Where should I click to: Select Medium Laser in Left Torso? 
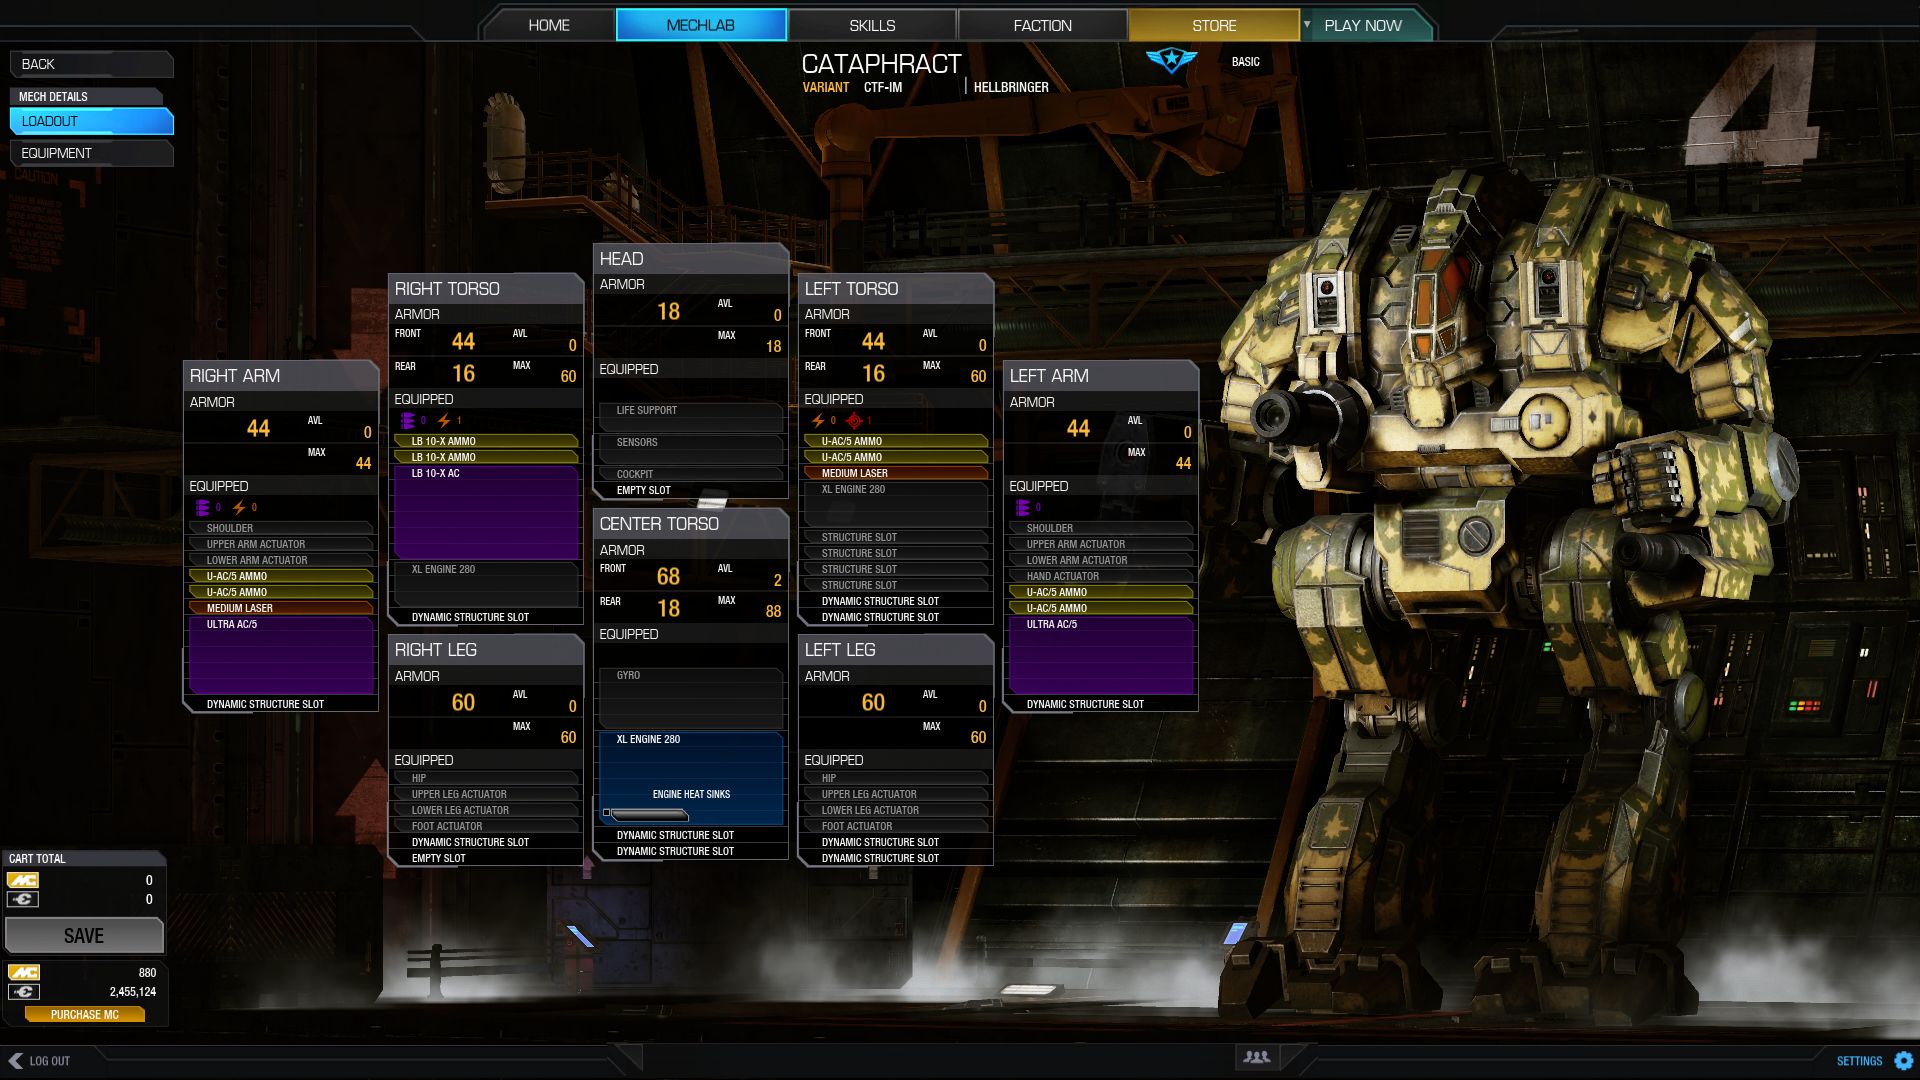coord(895,473)
